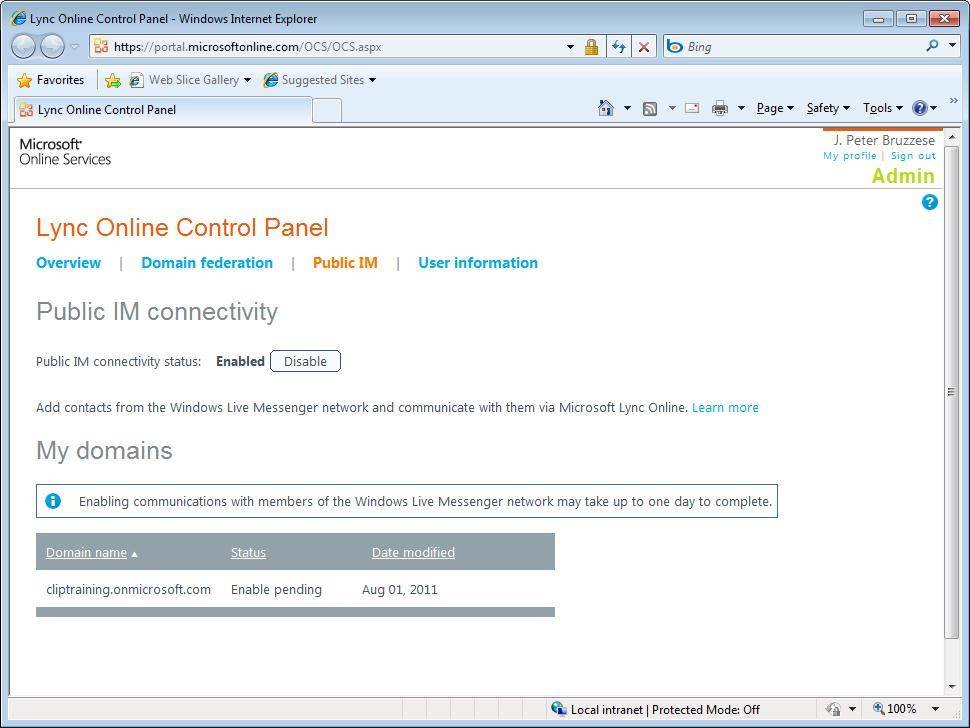
Task: Expand the address bar URL dropdown
Action: pyautogui.click(x=570, y=47)
